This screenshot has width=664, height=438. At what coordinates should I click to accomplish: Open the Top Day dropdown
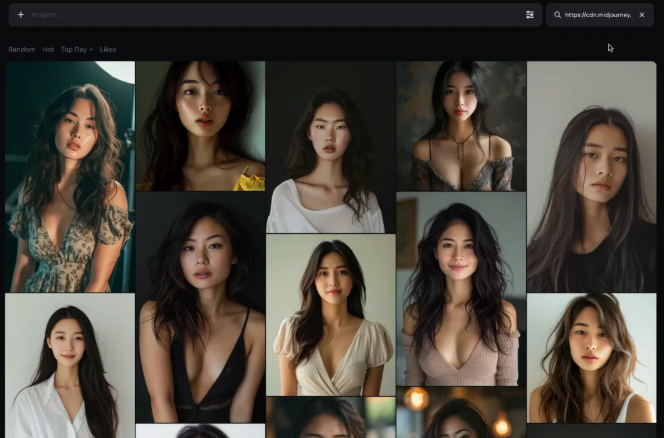tap(77, 50)
